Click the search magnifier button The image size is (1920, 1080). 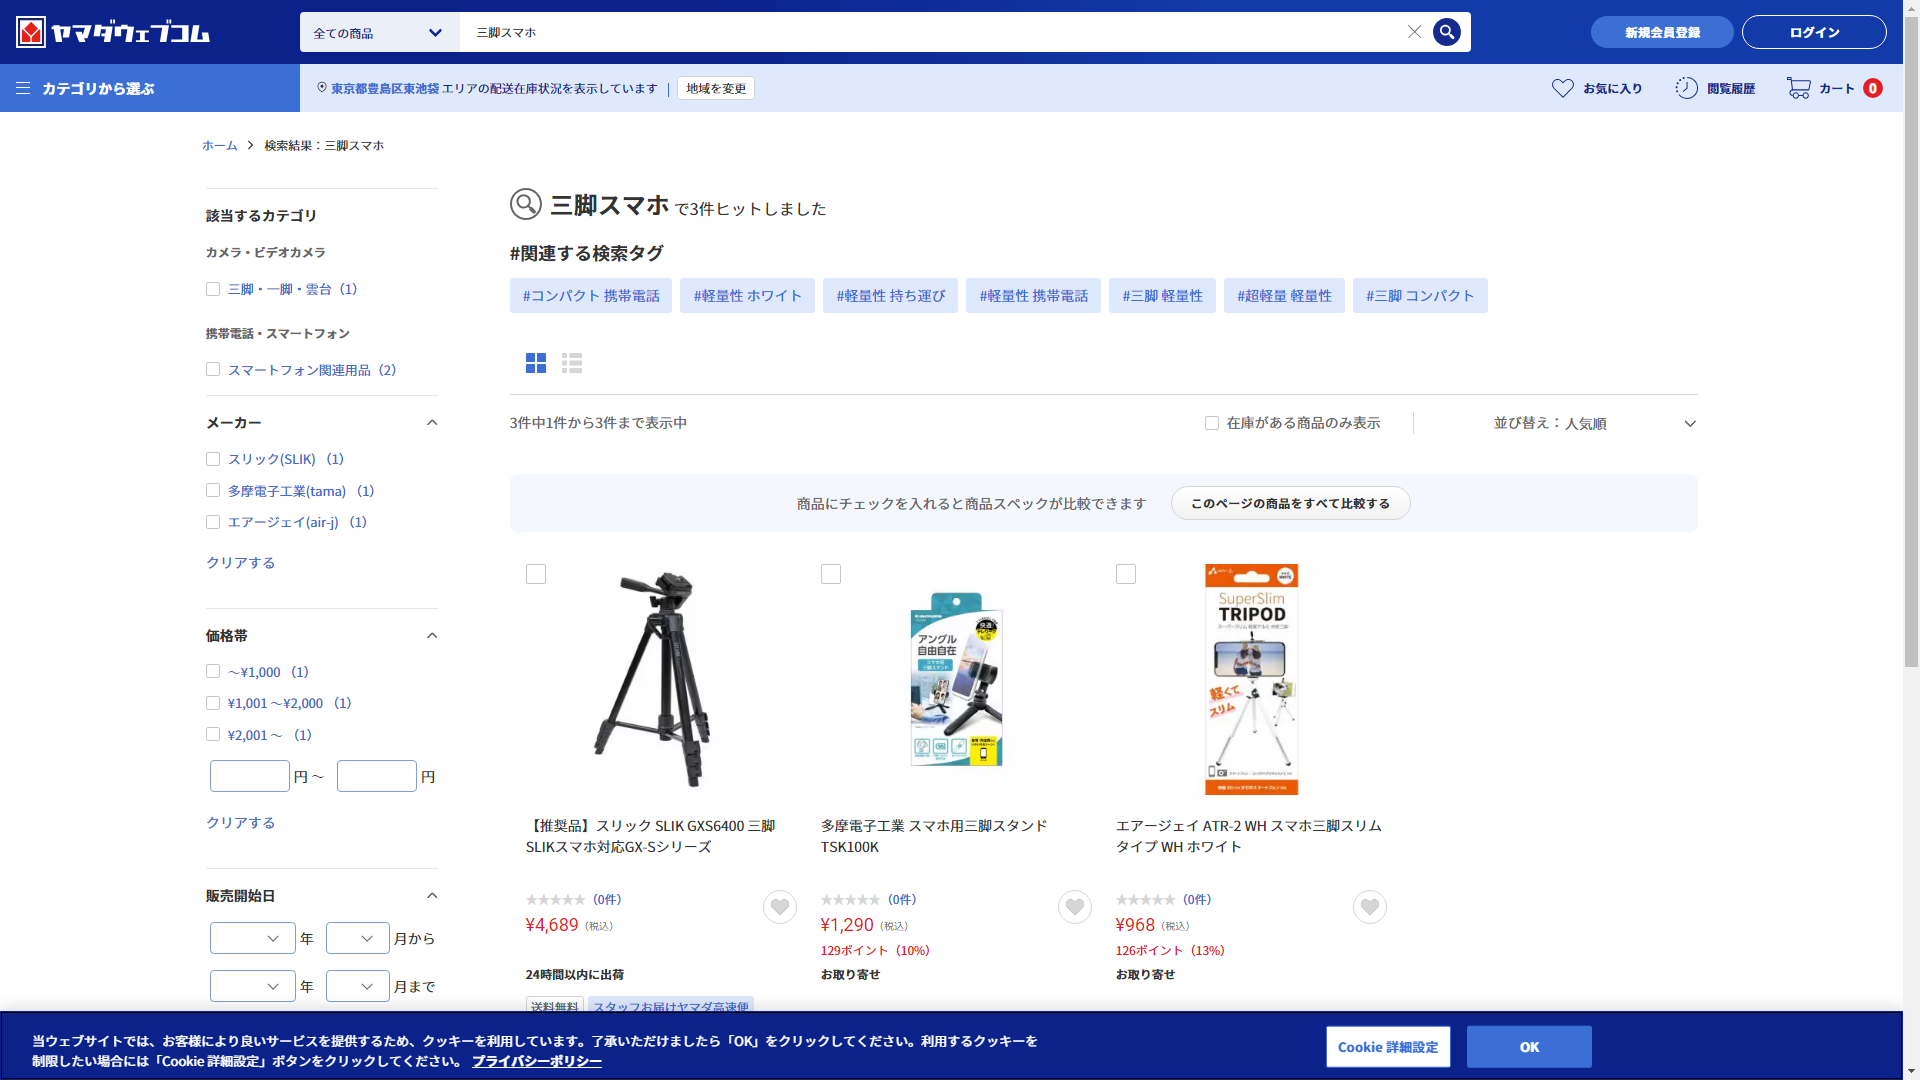click(1446, 32)
